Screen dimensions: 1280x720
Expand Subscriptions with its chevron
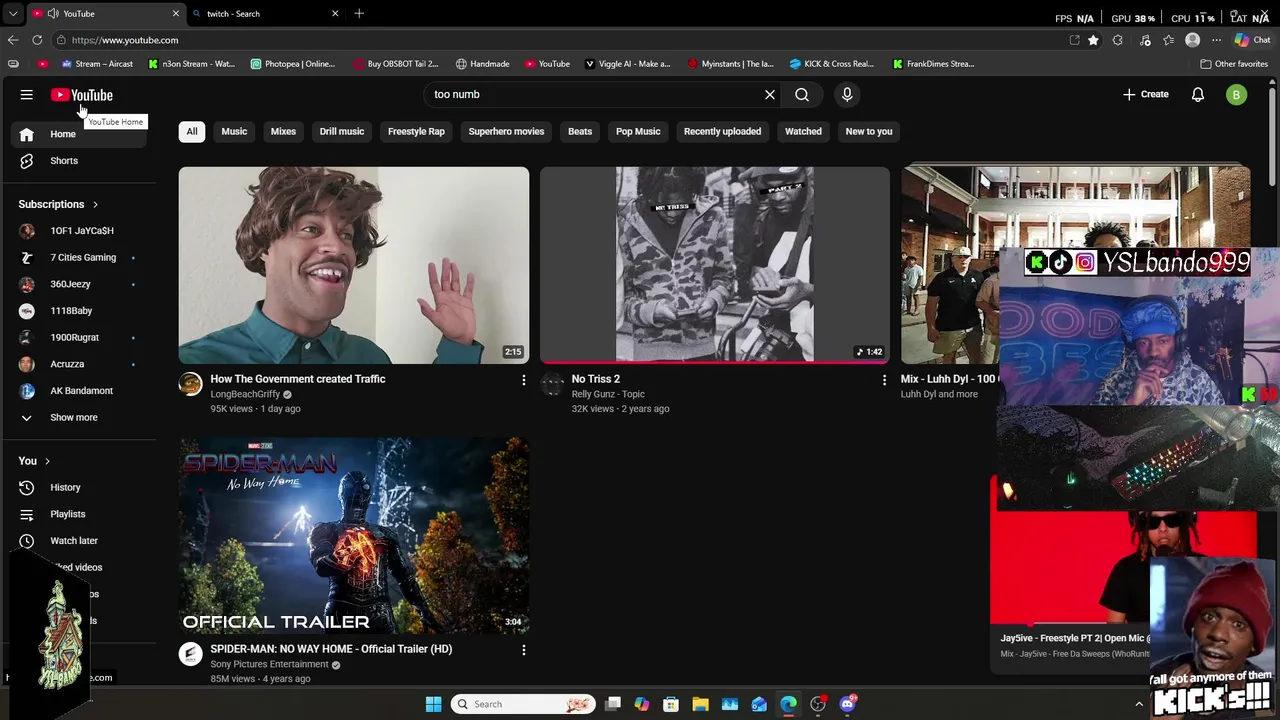click(x=95, y=205)
